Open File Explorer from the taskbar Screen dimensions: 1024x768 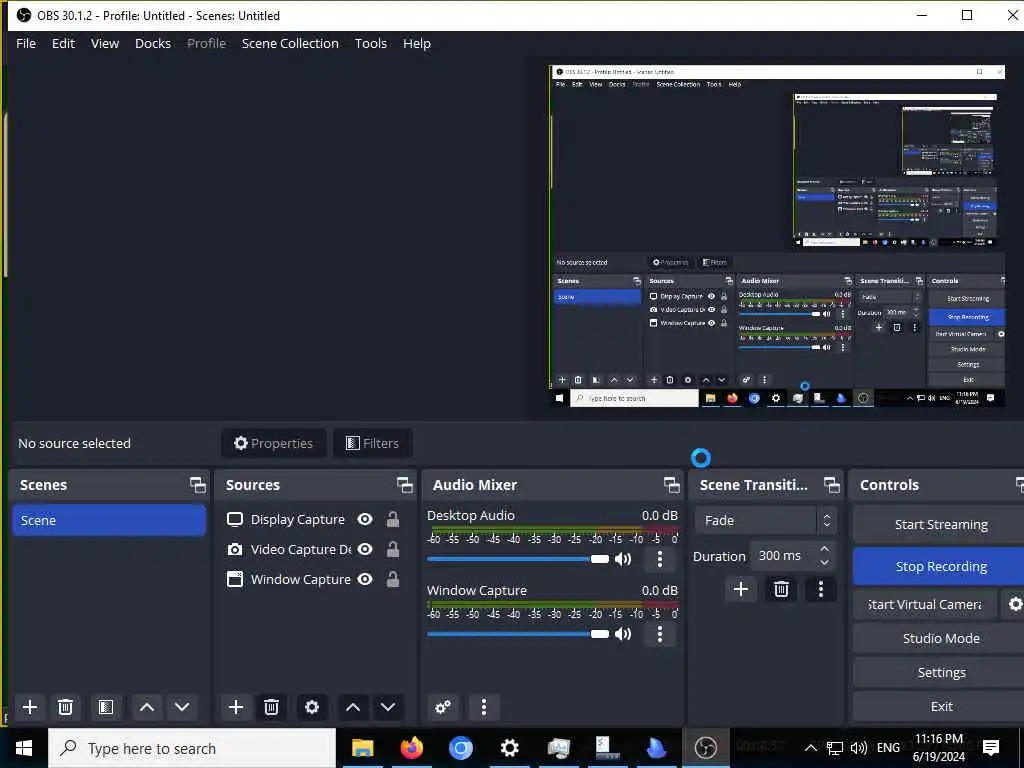click(x=362, y=748)
